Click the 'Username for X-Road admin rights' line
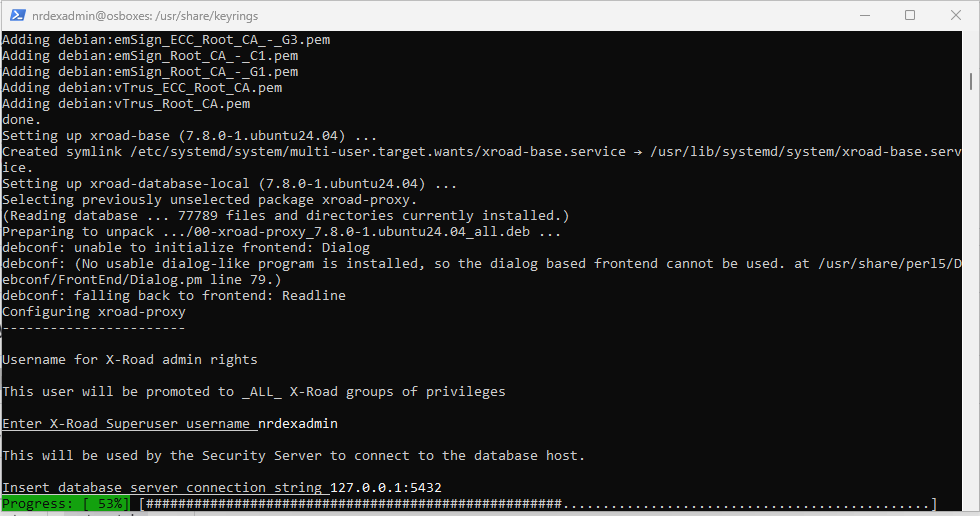 pos(130,360)
